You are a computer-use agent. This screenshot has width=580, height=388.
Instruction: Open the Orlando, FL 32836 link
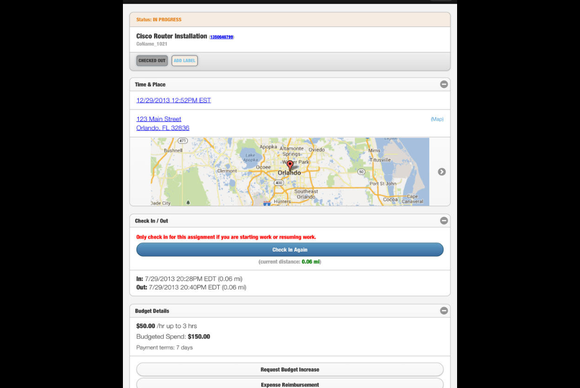pos(163,128)
